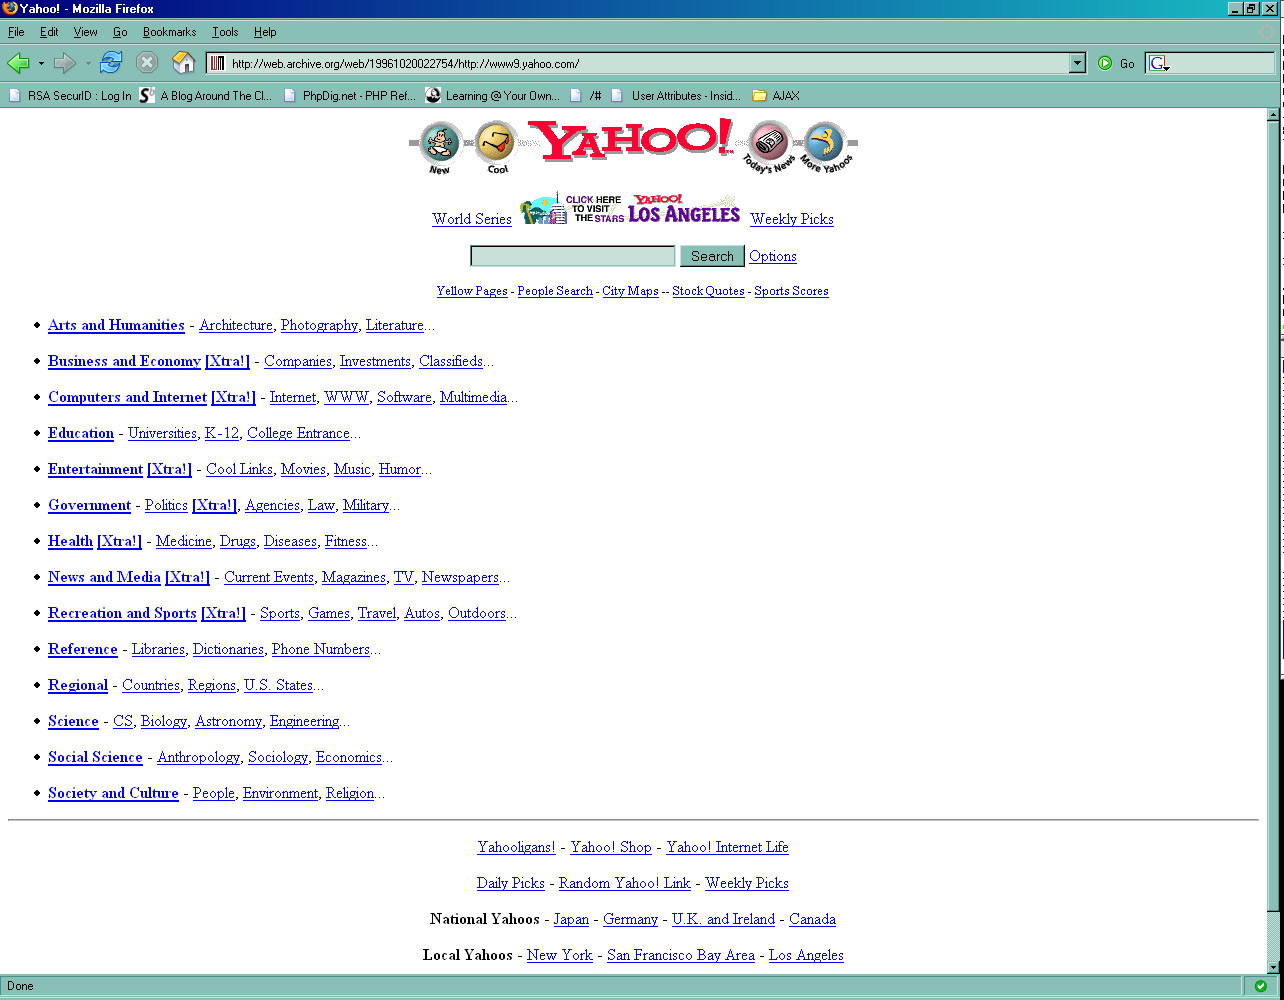Click into the browser address bar
This screenshot has height=1000, width=1284.
[x=648, y=63]
